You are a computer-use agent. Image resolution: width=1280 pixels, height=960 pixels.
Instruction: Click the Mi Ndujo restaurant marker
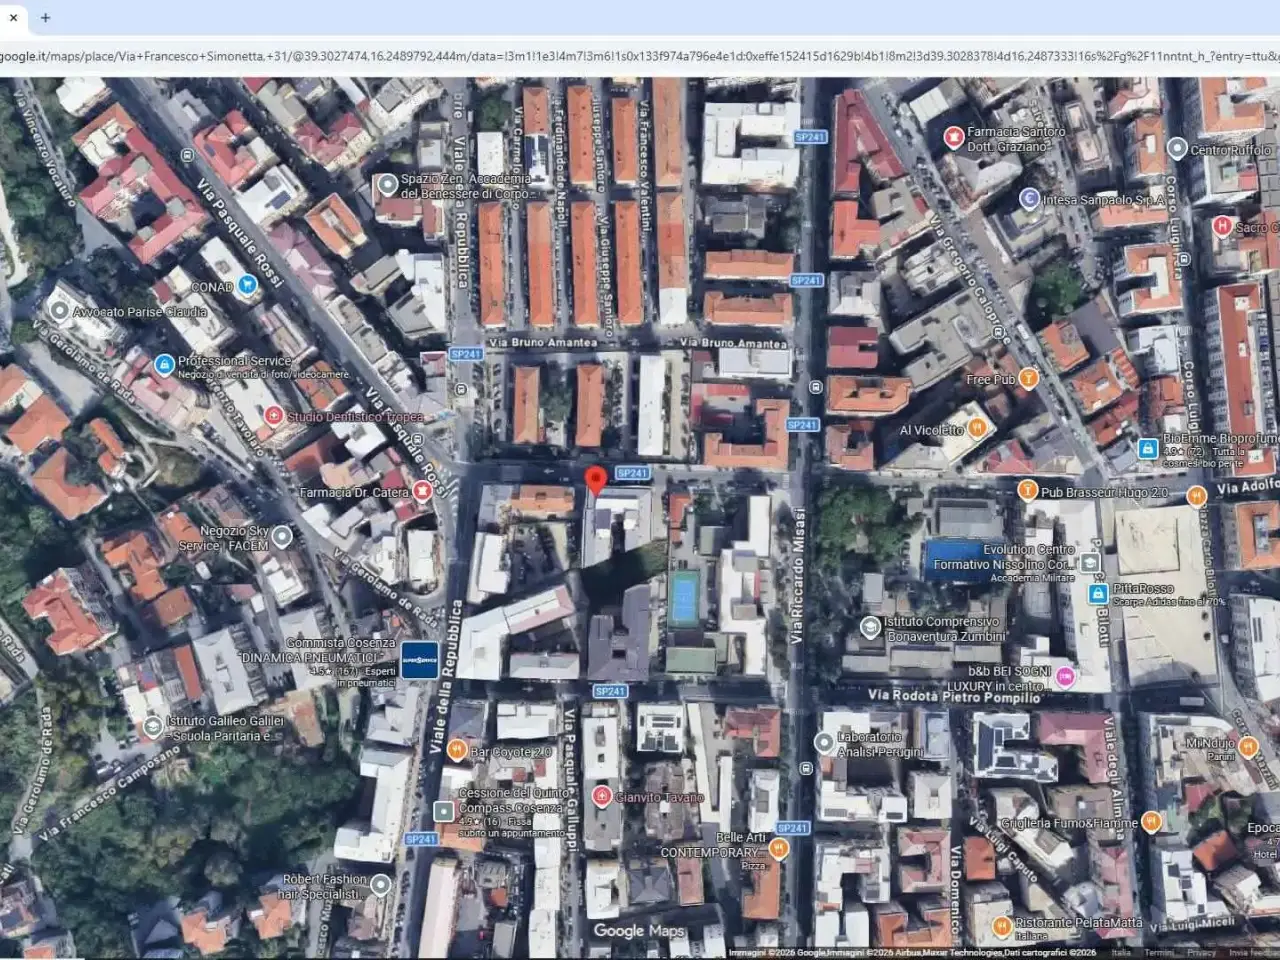pos(1248,746)
